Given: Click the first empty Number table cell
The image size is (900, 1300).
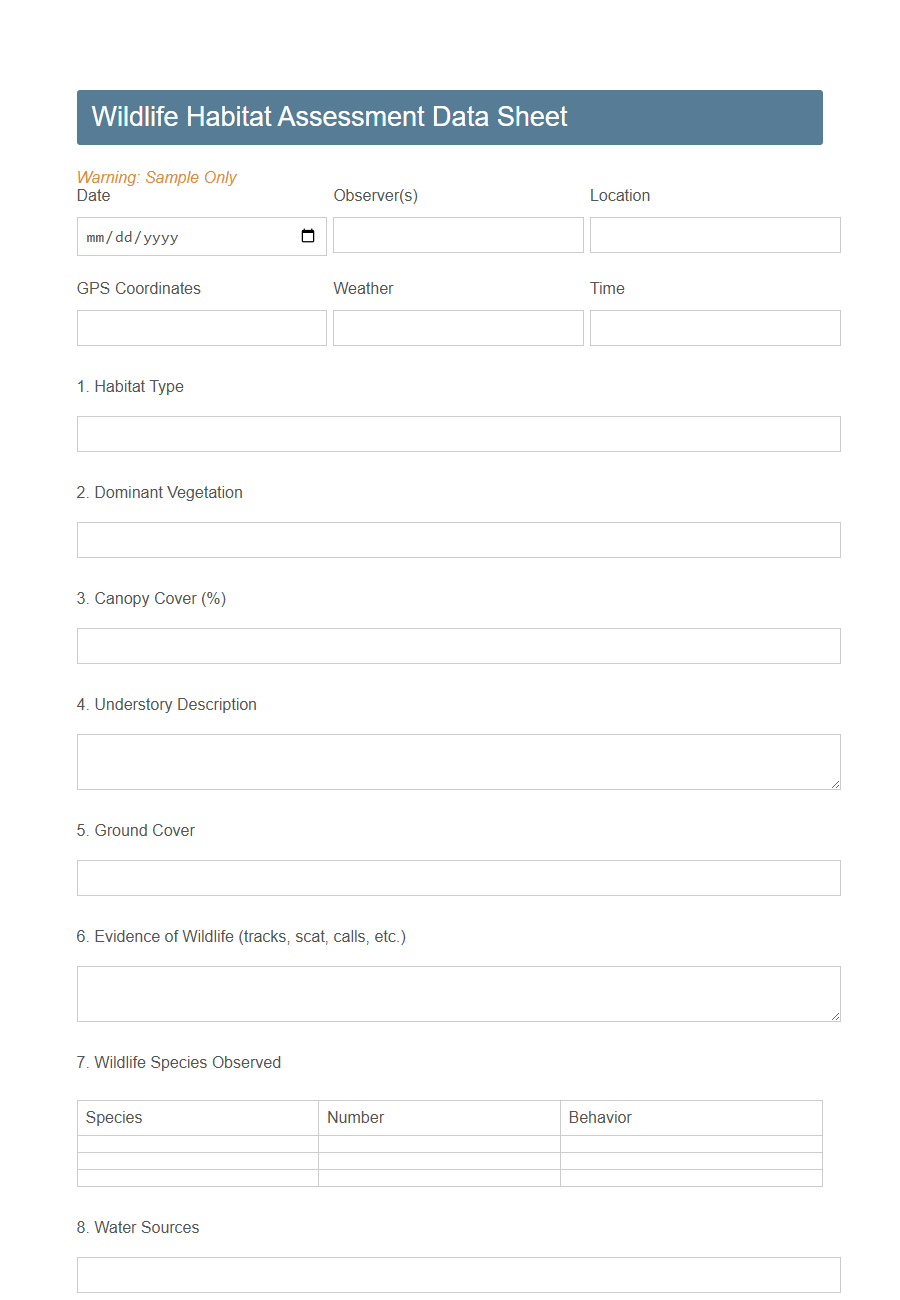Looking at the screenshot, I should (439, 1144).
